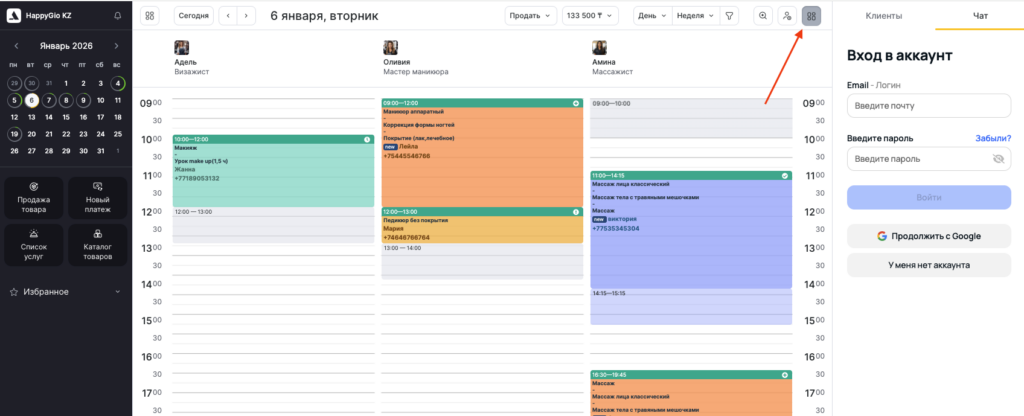
Task: Click the notification bell icon
Action: click(x=118, y=16)
